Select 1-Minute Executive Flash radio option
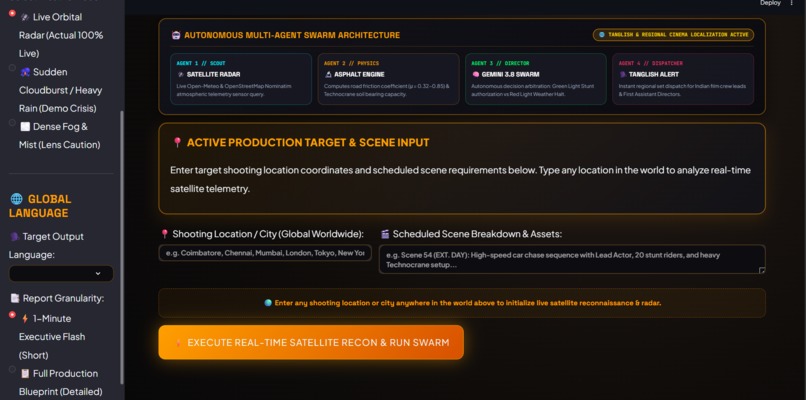This screenshot has width=806, height=400. pos(12,315)
